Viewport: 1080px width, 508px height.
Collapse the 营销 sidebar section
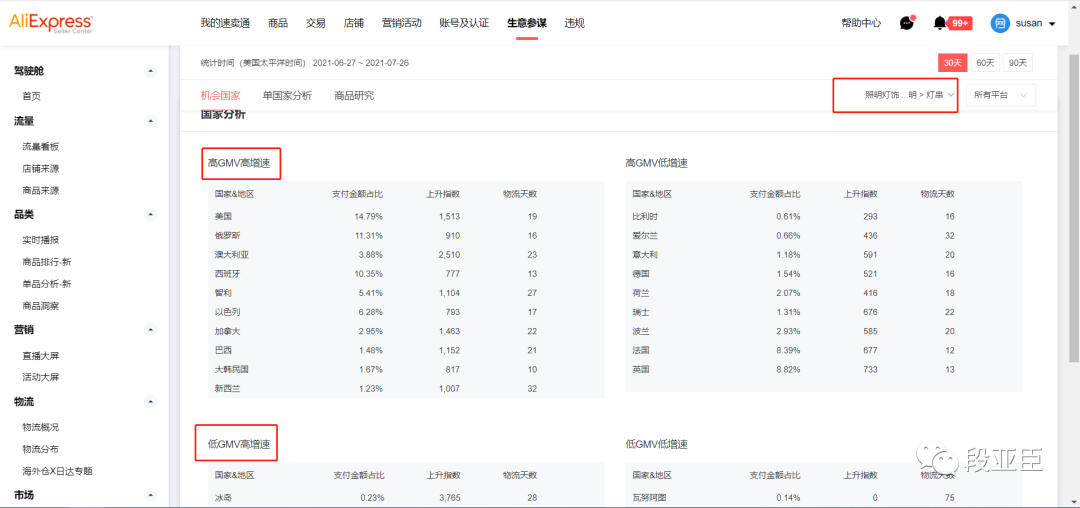click(x=151, y=330)
